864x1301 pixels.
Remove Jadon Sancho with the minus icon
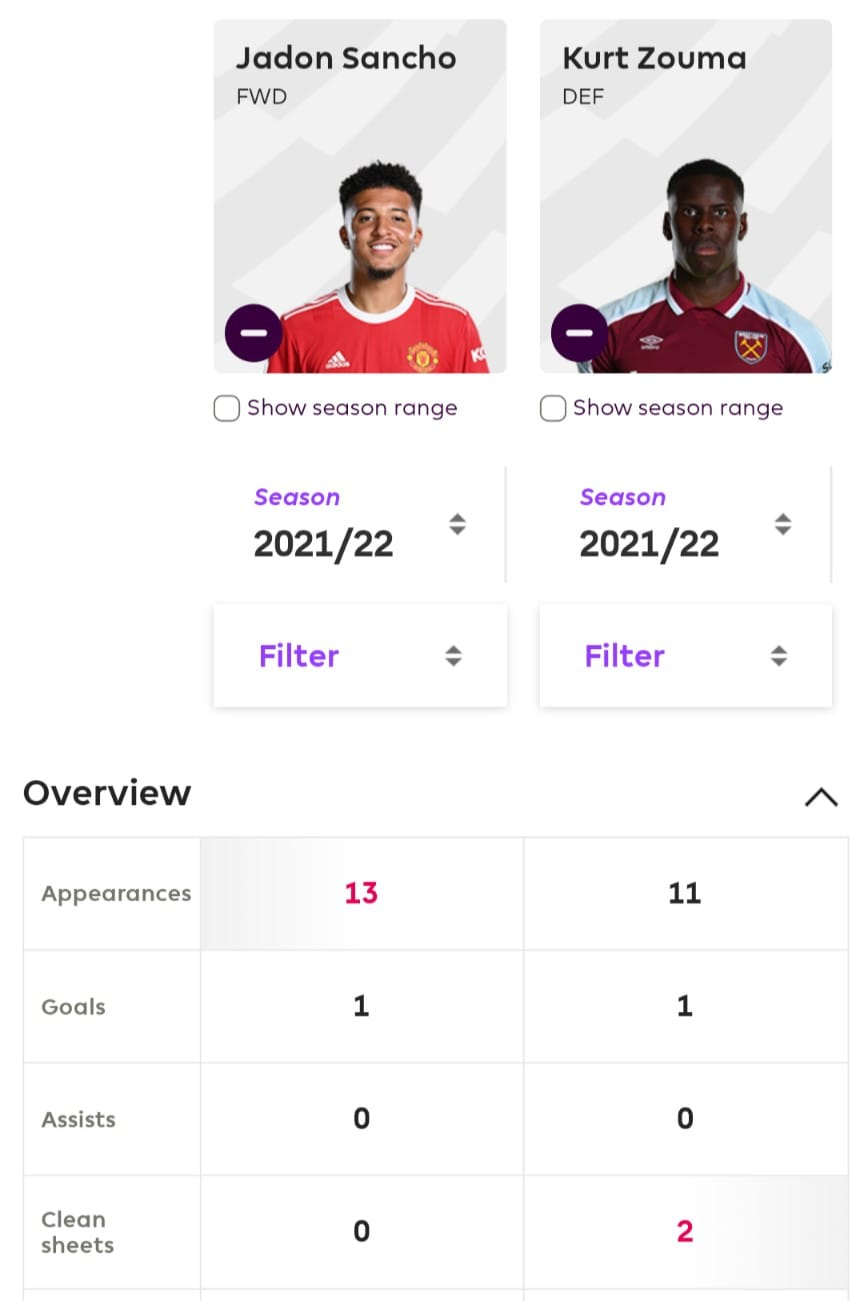click(x=254, y=333)
